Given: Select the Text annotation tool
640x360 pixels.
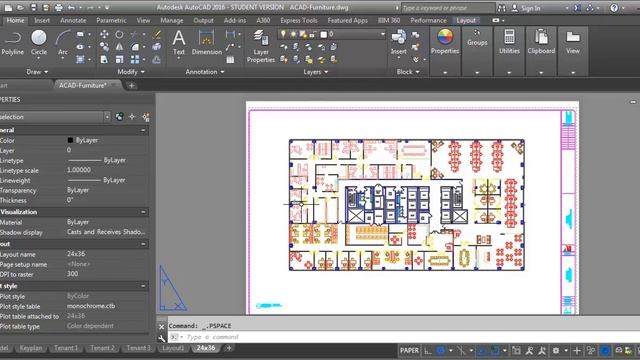Looking at the screenshot, I should [179, 43].
